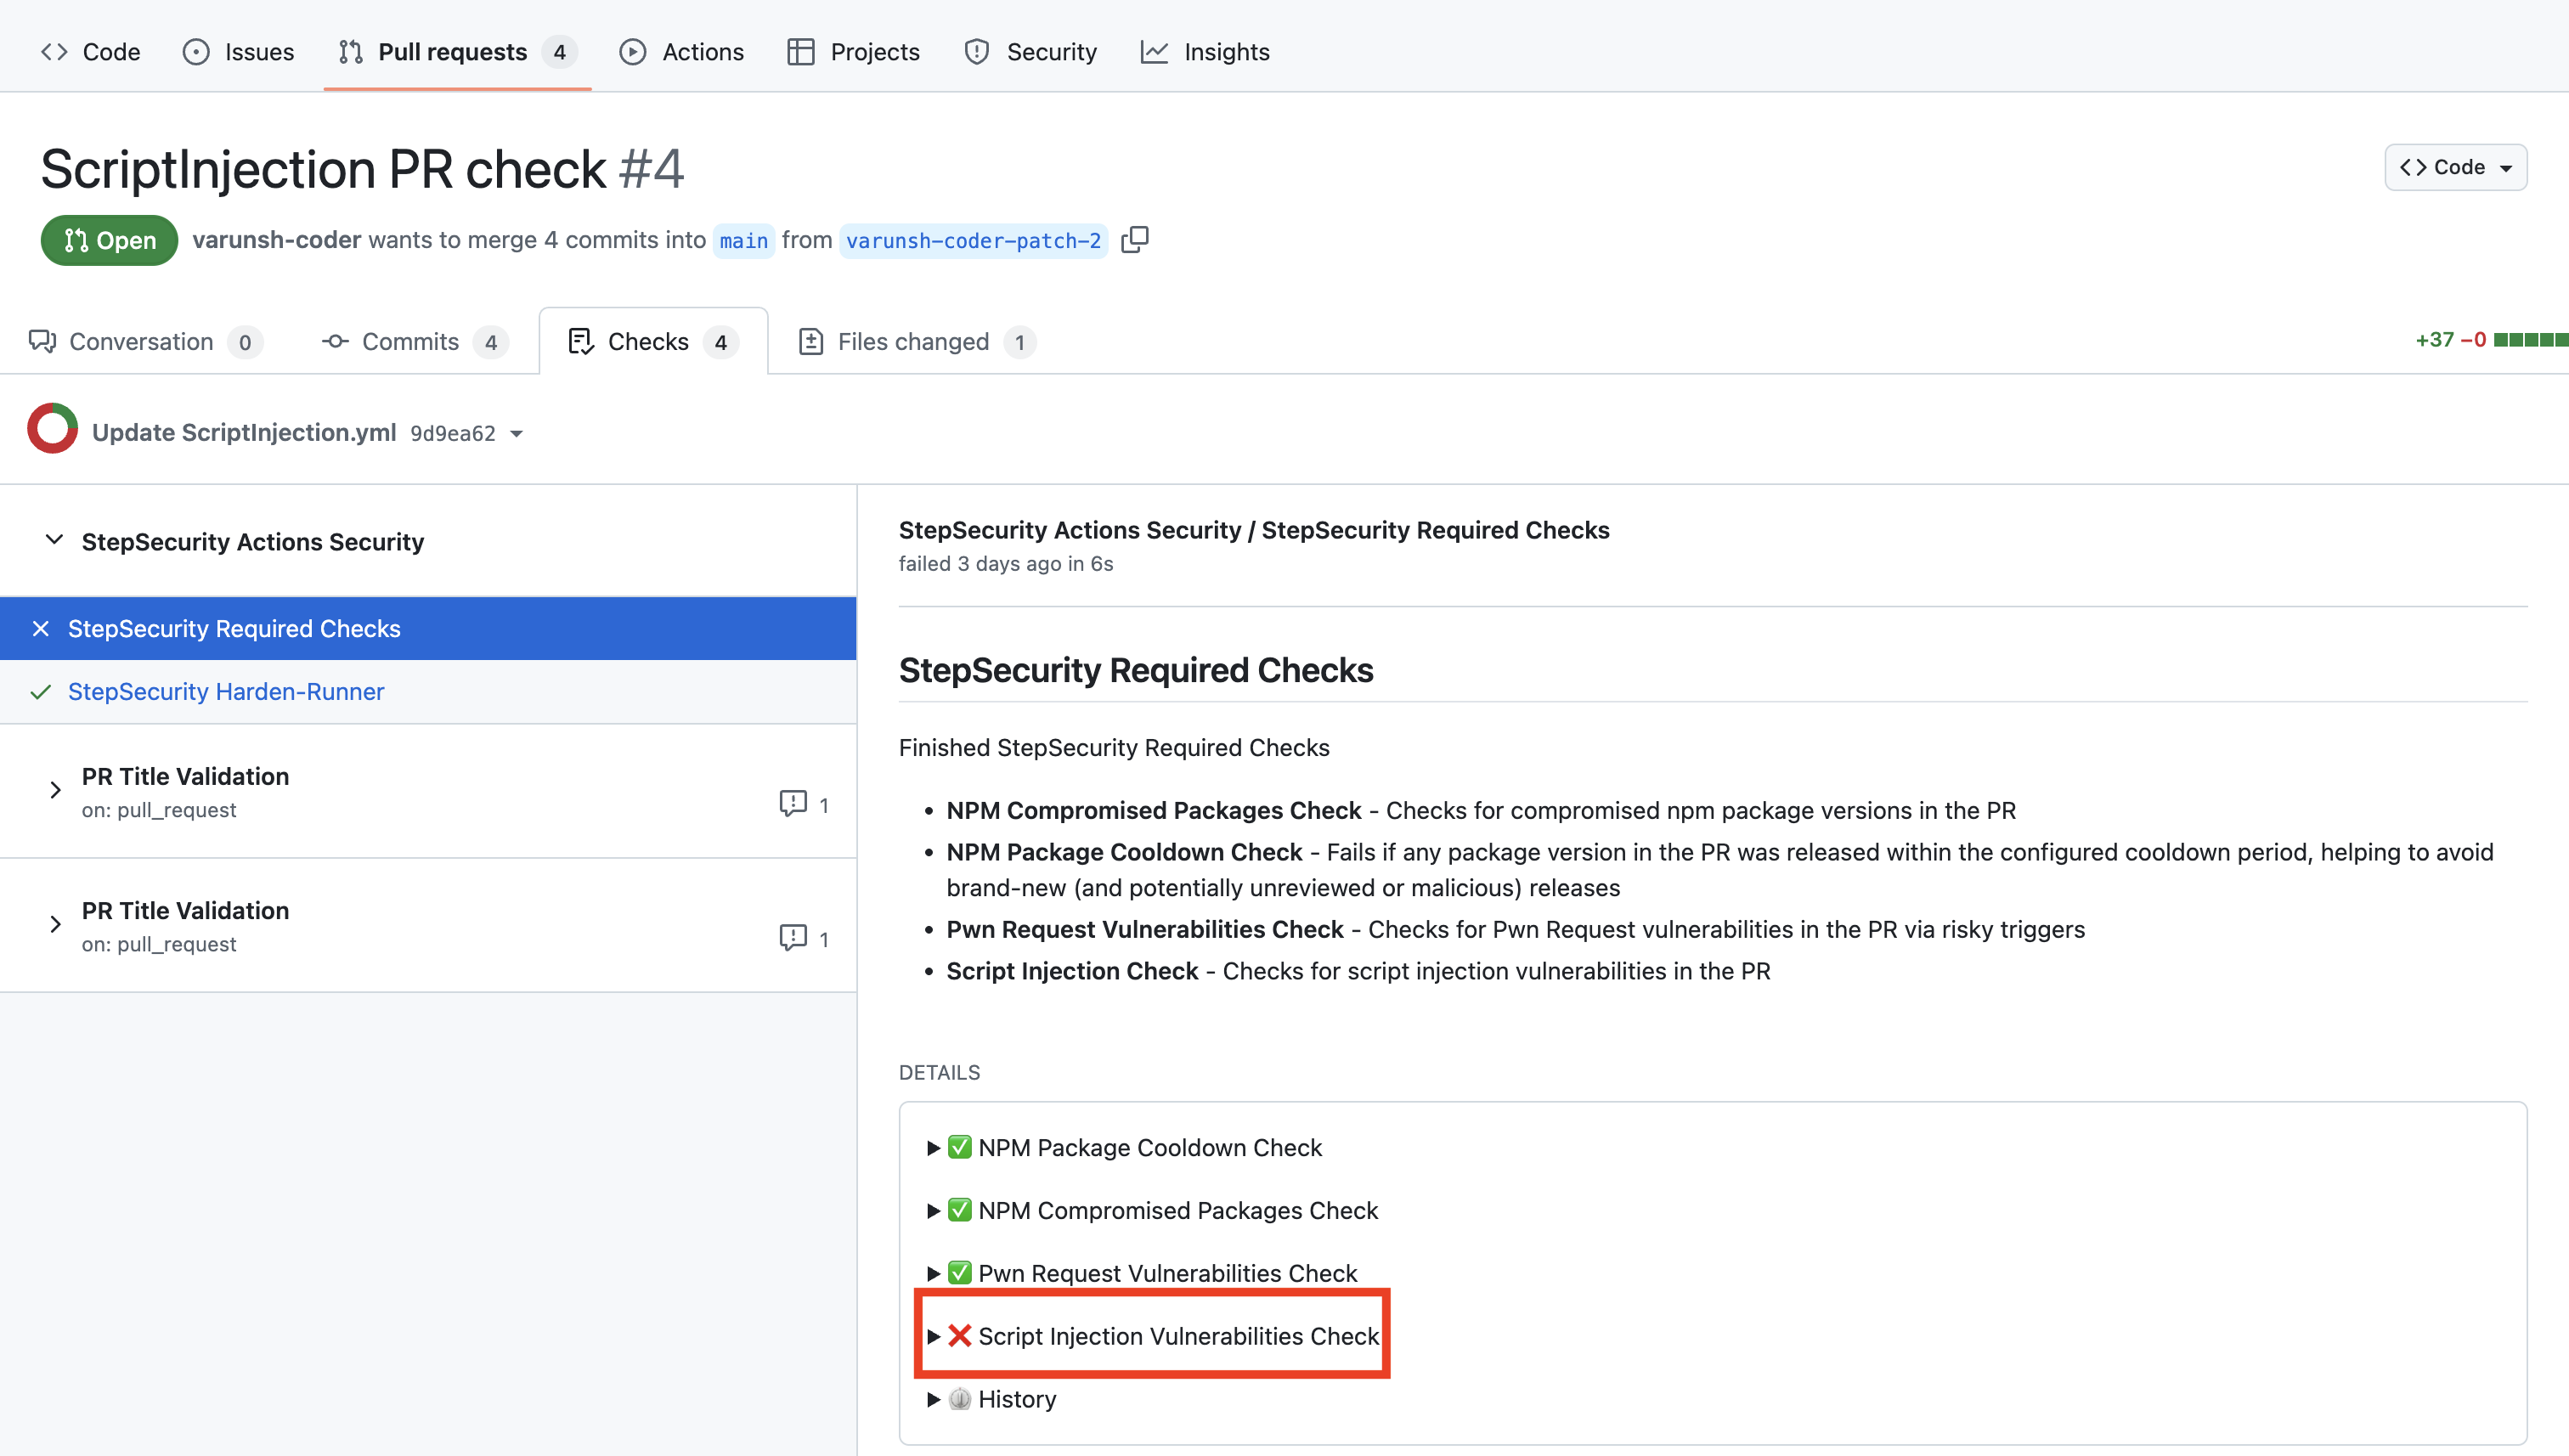Click the pull request branch icon in nav
This screenshot has height=1456, width=2569.
[x=350, y=52]
